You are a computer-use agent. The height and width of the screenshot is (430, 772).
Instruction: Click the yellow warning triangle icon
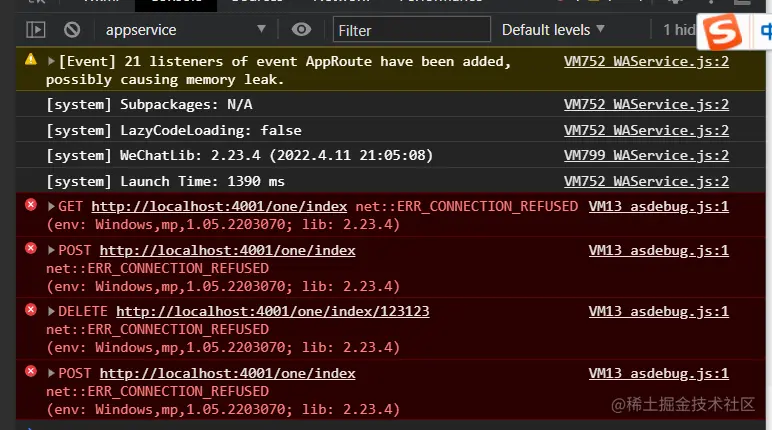(x=31, y=60)
